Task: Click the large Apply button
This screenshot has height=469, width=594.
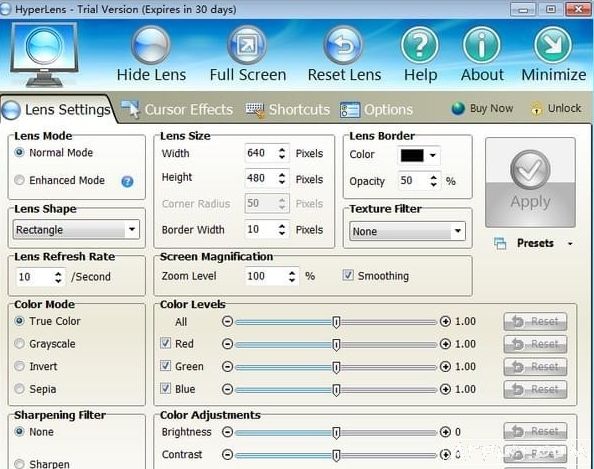Action: click(530, 182)
